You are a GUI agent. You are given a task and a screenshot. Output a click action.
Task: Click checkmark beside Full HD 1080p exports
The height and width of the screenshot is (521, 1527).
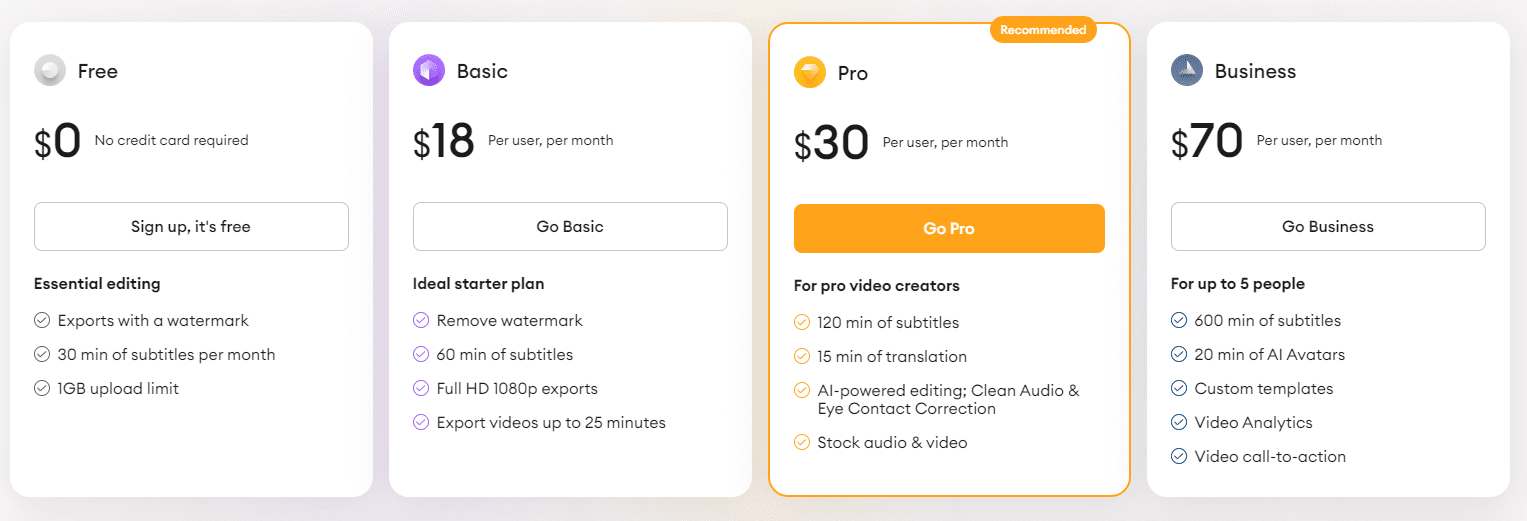coord(421,389)
